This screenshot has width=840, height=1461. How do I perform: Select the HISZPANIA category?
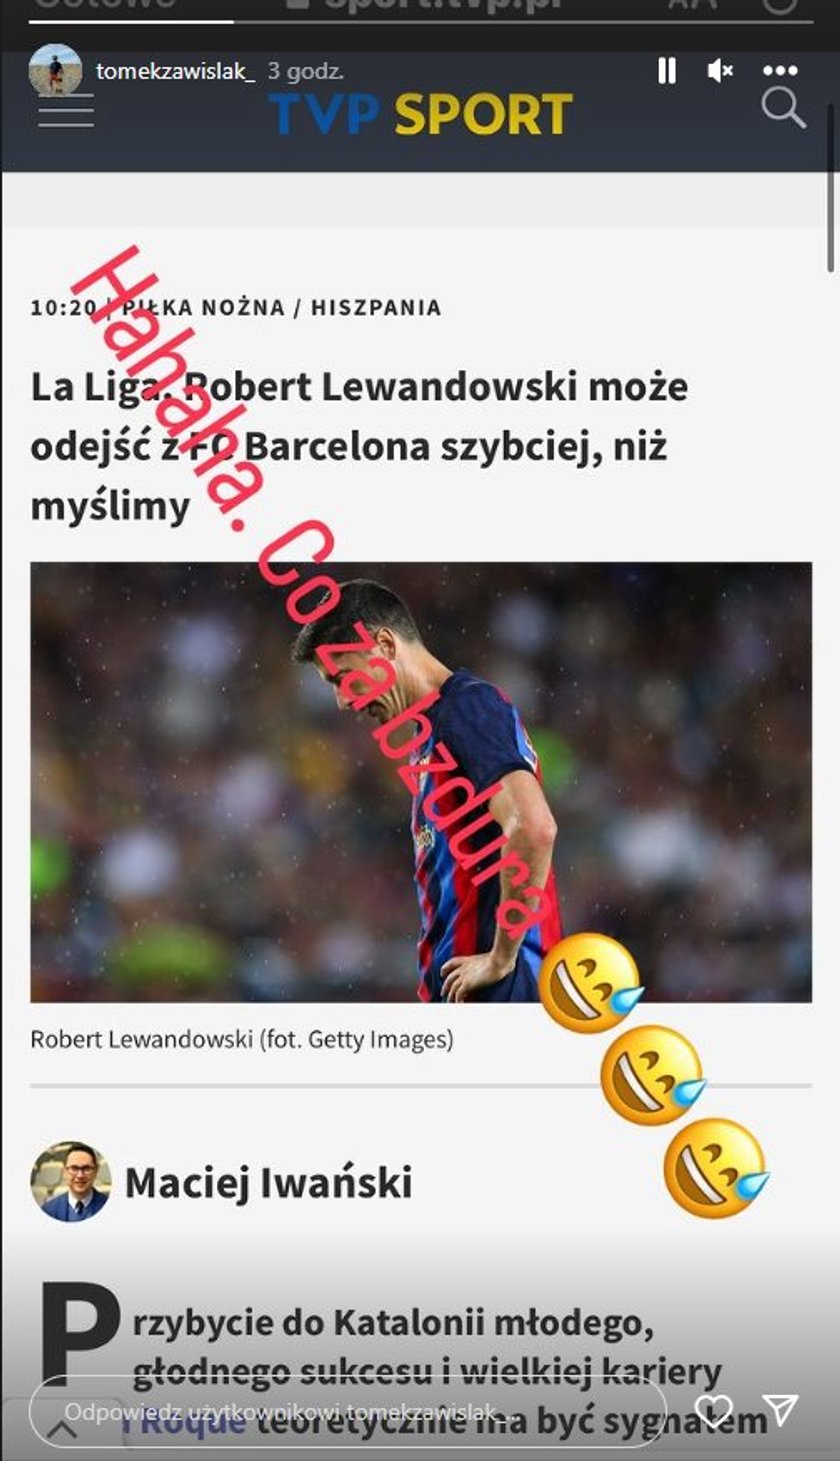pyautogui.click(x=376, y=307)
